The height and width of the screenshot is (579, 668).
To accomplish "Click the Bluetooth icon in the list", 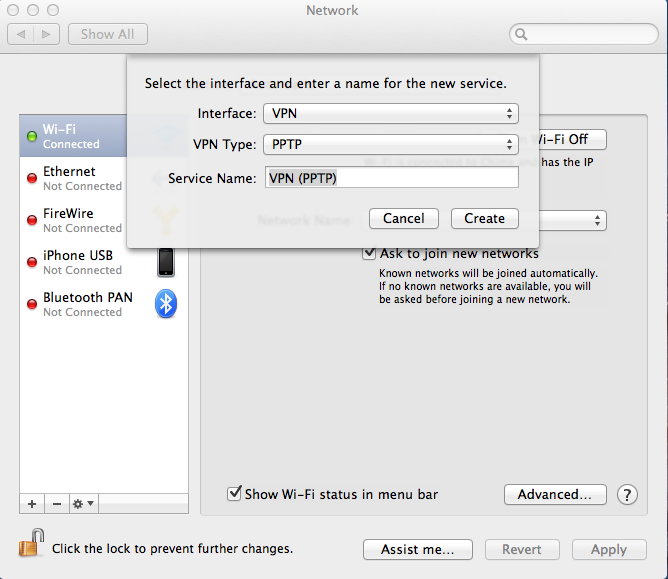I will [x=166, y=304].
